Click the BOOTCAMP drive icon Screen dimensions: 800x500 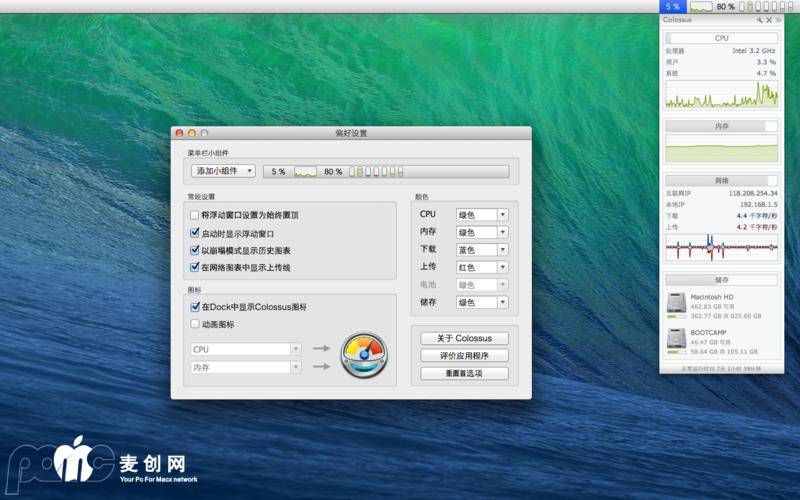[x=676, y=341]
